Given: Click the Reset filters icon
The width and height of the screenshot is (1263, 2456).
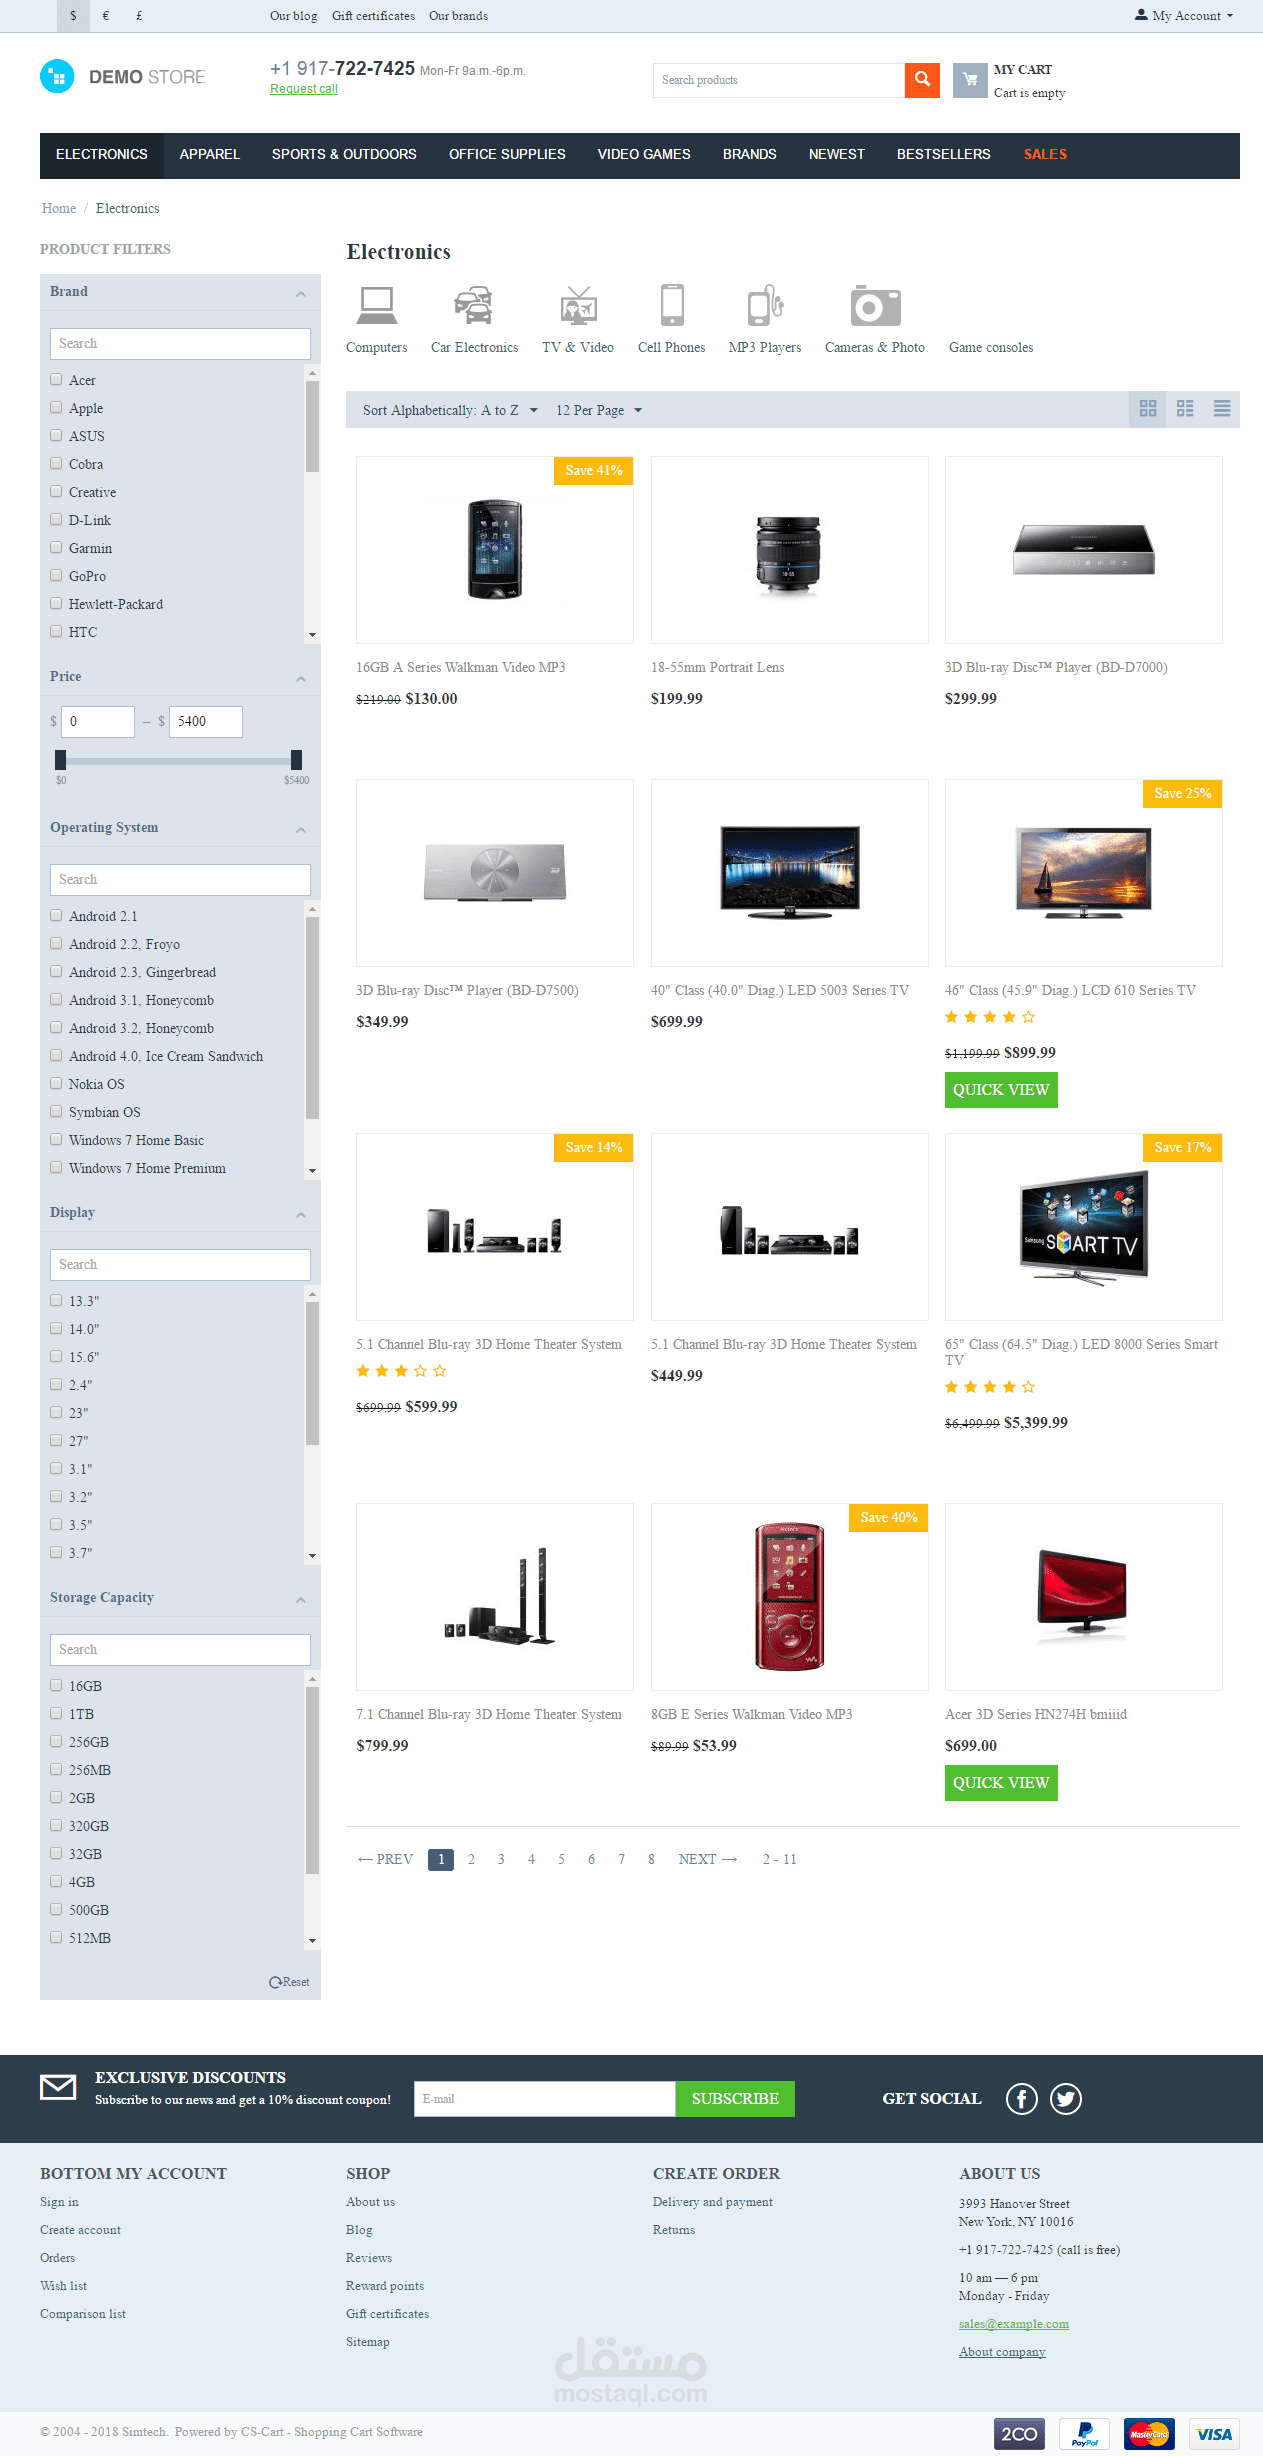Looking at the screenshot, I should pyautogui.click(x=275, y=1982).
